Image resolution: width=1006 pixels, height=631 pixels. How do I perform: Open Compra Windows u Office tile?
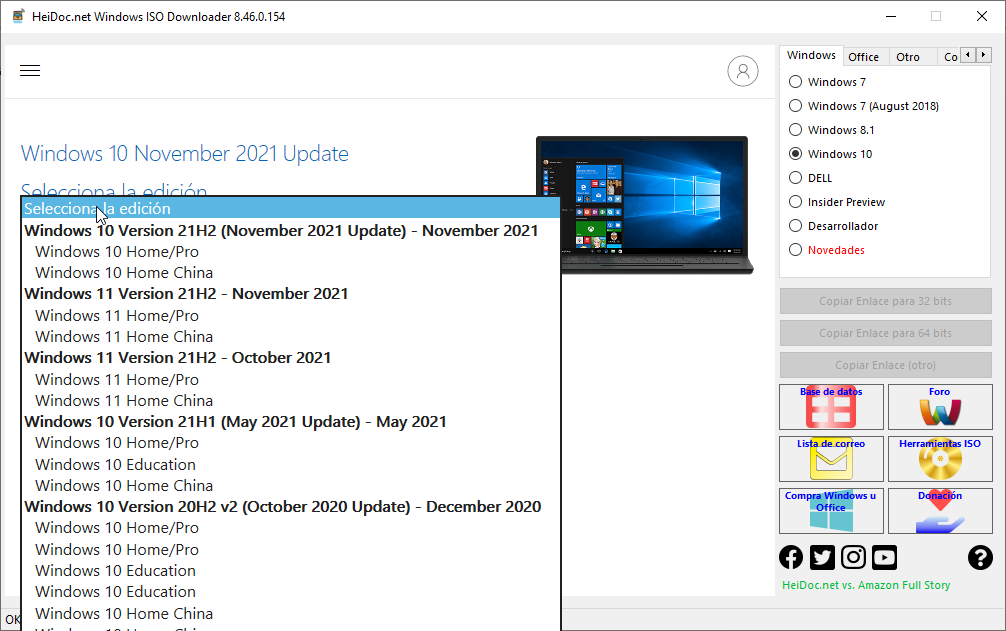pos(831,510)
